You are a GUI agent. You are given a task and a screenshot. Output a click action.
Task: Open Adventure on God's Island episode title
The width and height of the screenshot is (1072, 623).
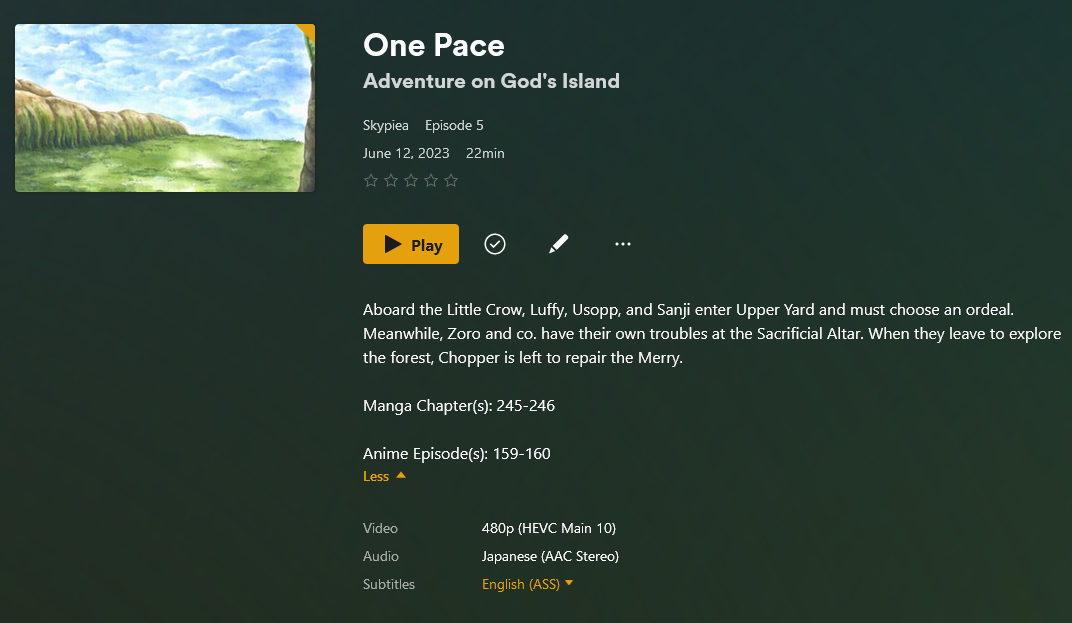pos(491,81)
